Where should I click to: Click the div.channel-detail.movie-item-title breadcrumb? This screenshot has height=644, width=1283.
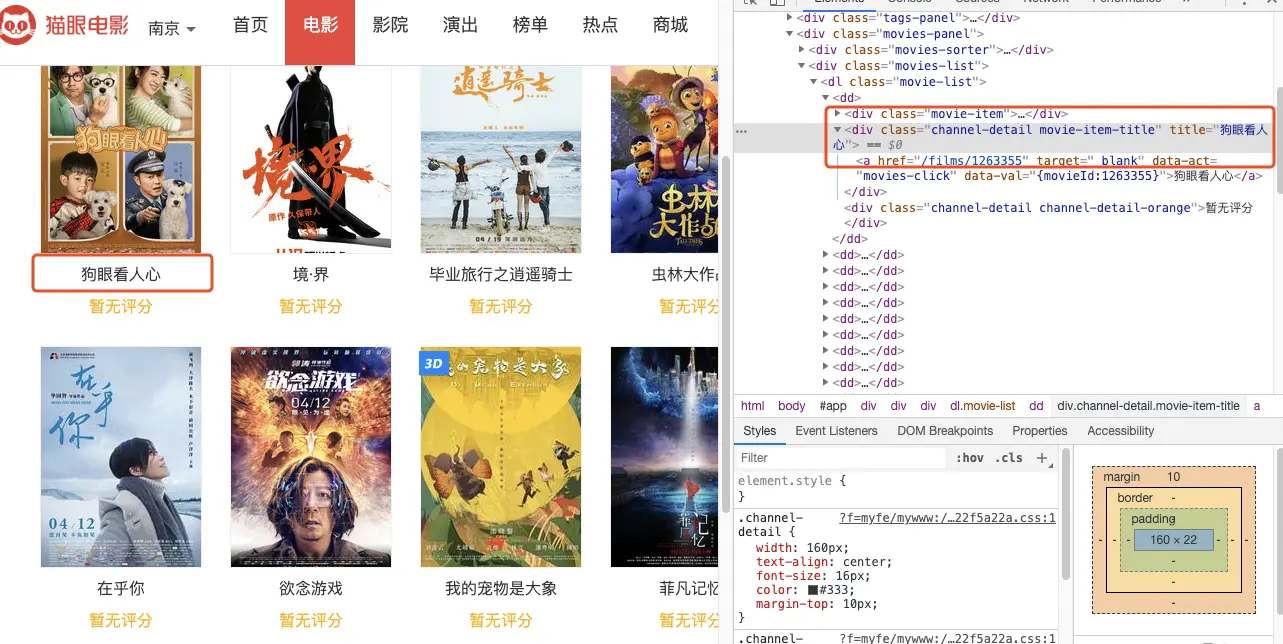1148,406
